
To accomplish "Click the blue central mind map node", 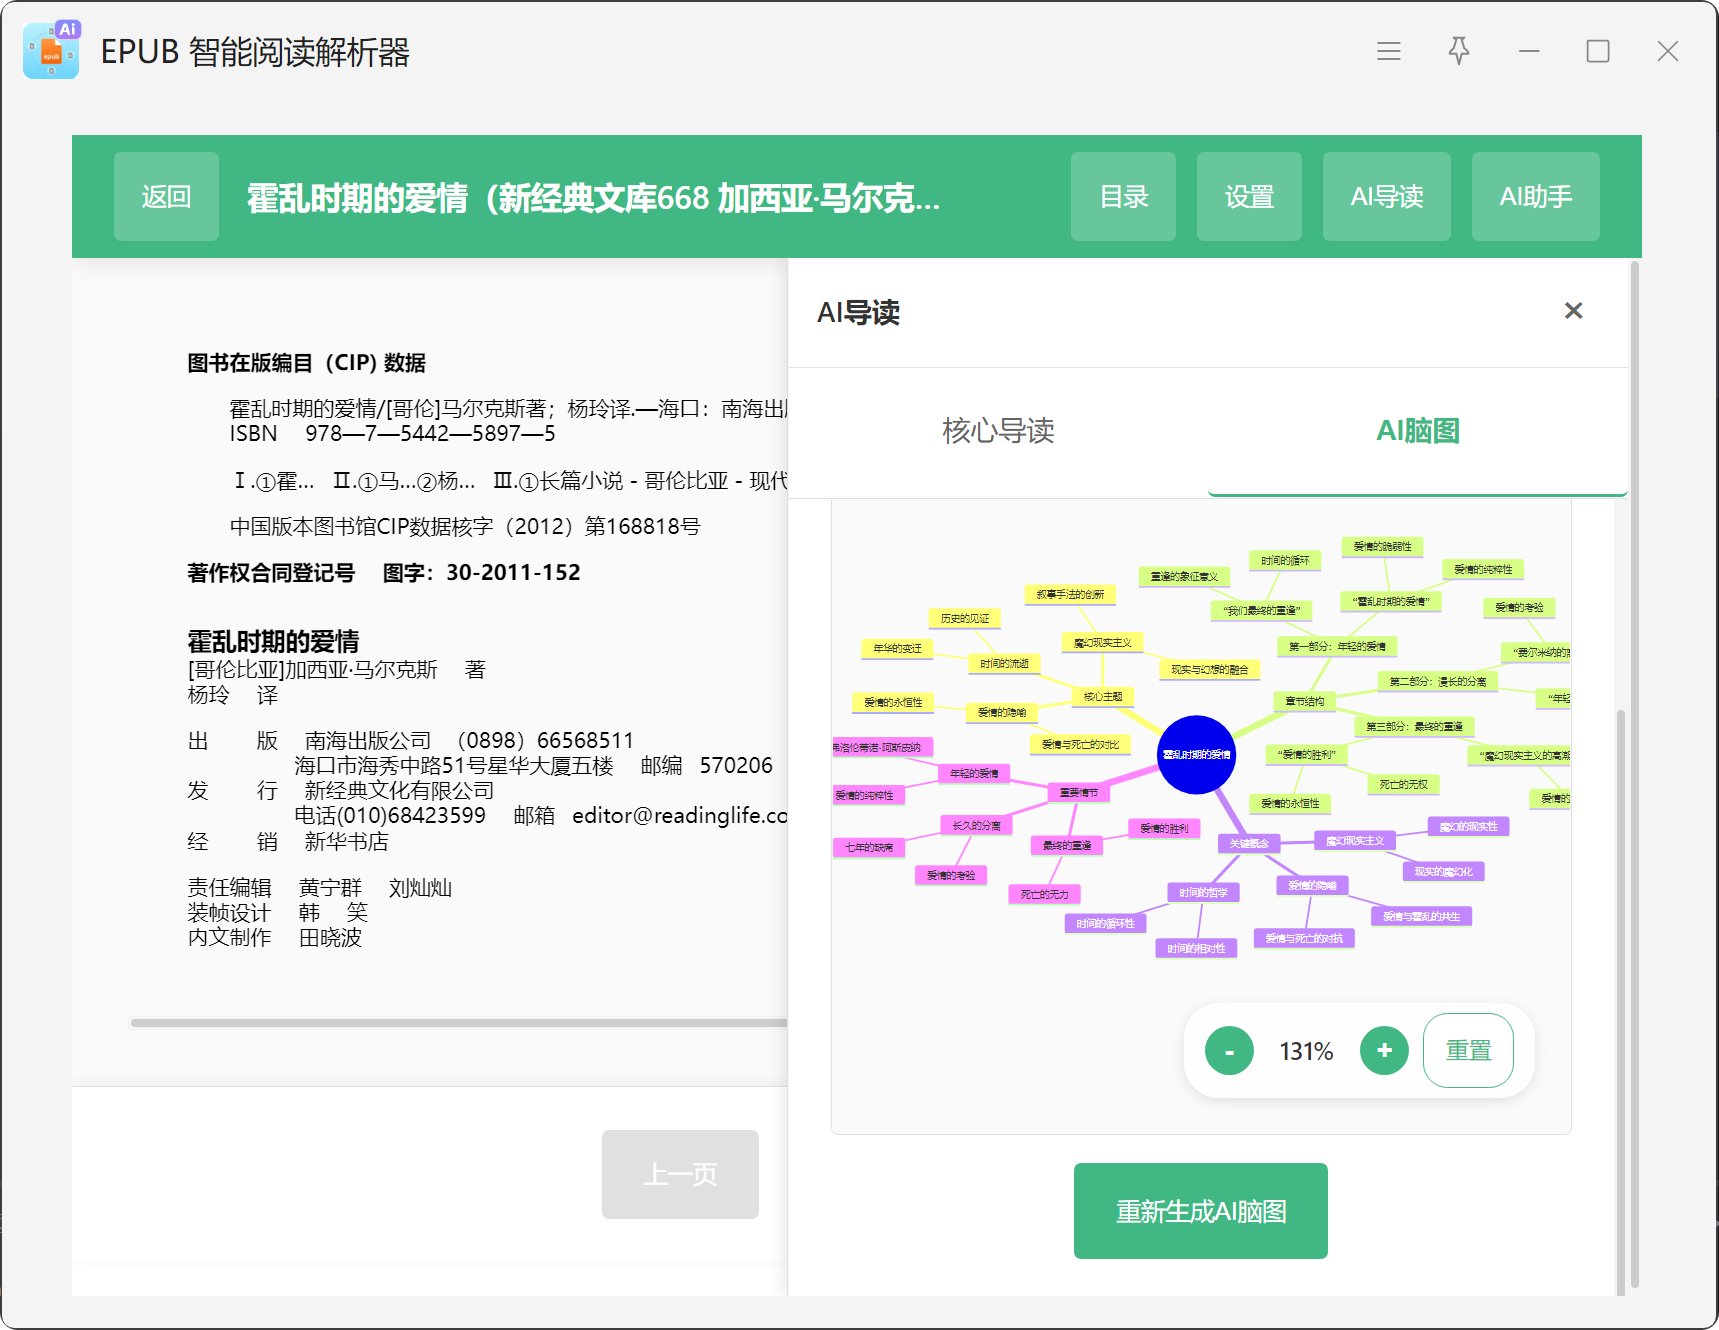I will click(x=1196, y=755).
